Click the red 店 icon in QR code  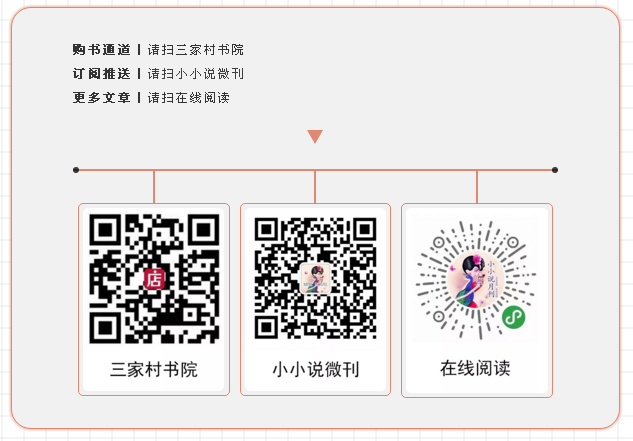click(155, 279)
